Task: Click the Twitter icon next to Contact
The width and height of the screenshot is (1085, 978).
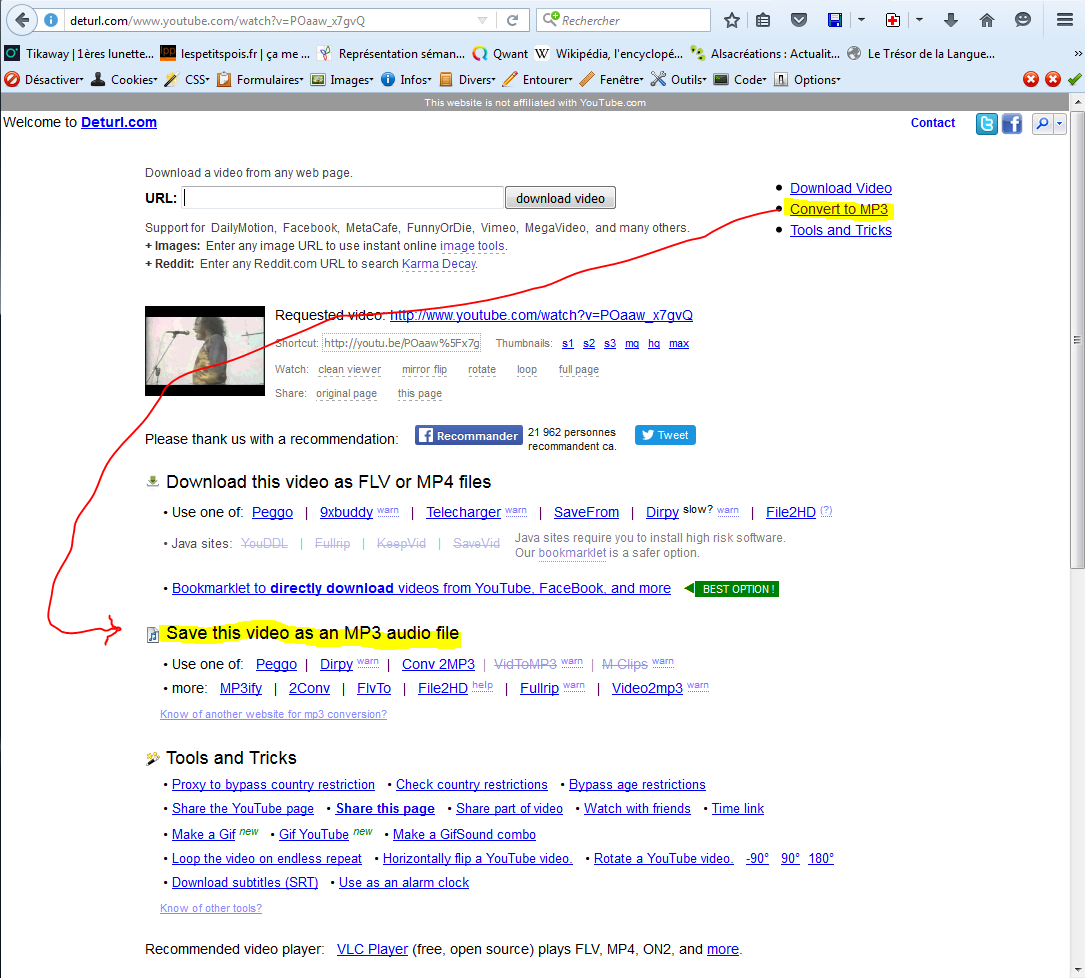Action: pos(987,124)
